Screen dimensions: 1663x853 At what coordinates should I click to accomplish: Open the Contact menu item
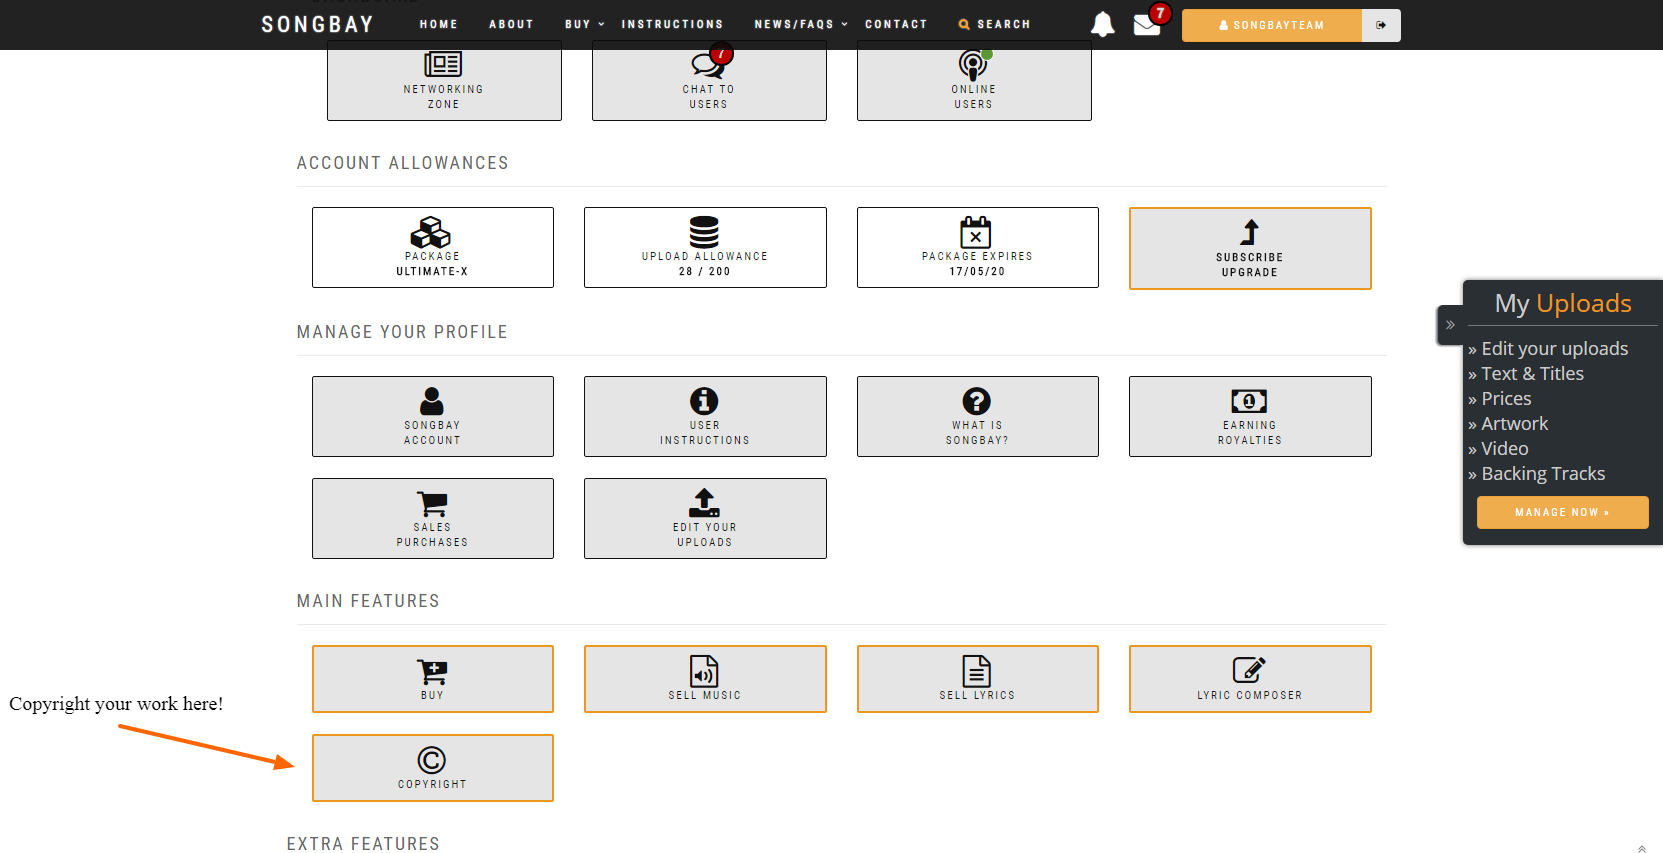896,24
